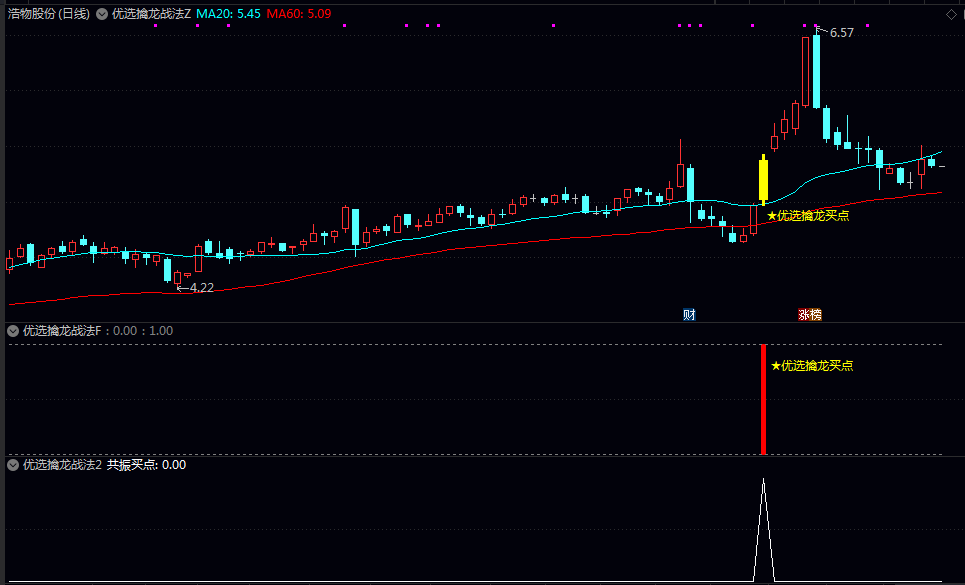
Task: Click the diamond icon at top right
Action: point(951,14)
